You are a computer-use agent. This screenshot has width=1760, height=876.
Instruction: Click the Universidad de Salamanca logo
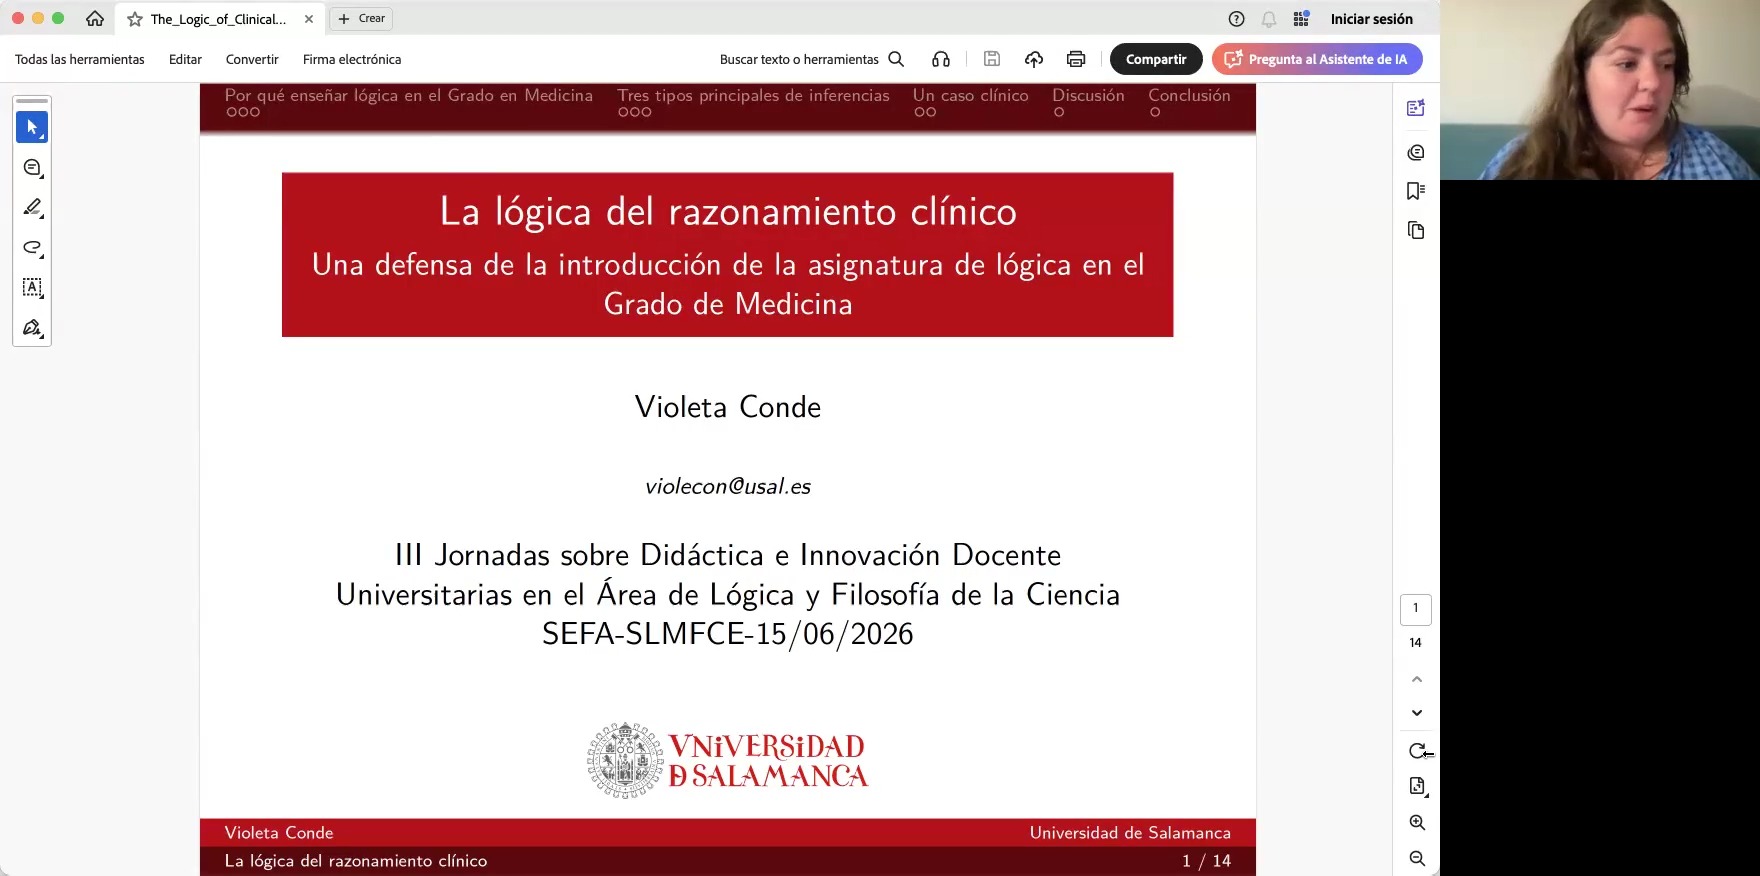[x=727, y=761]
